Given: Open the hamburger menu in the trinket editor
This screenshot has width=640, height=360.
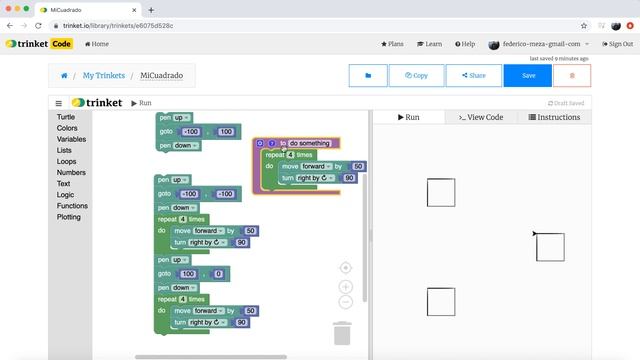Looking at the screenshot, I should [59, 103].
